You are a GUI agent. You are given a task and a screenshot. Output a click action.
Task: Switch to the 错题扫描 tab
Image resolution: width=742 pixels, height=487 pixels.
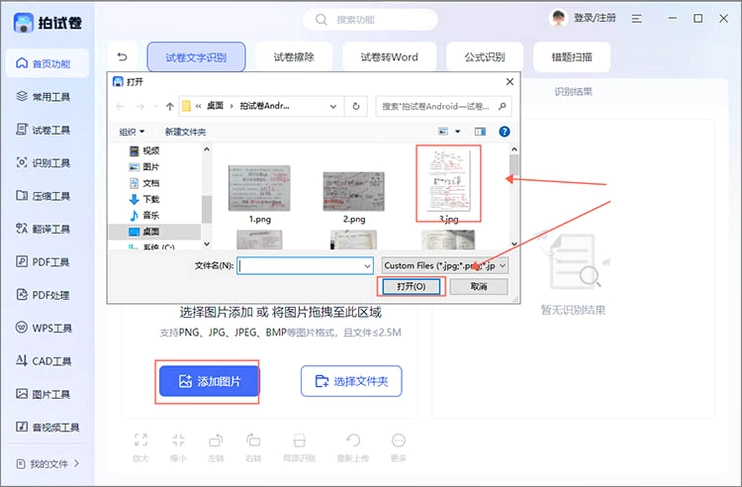pyautogui.click(x=572, y=57)
